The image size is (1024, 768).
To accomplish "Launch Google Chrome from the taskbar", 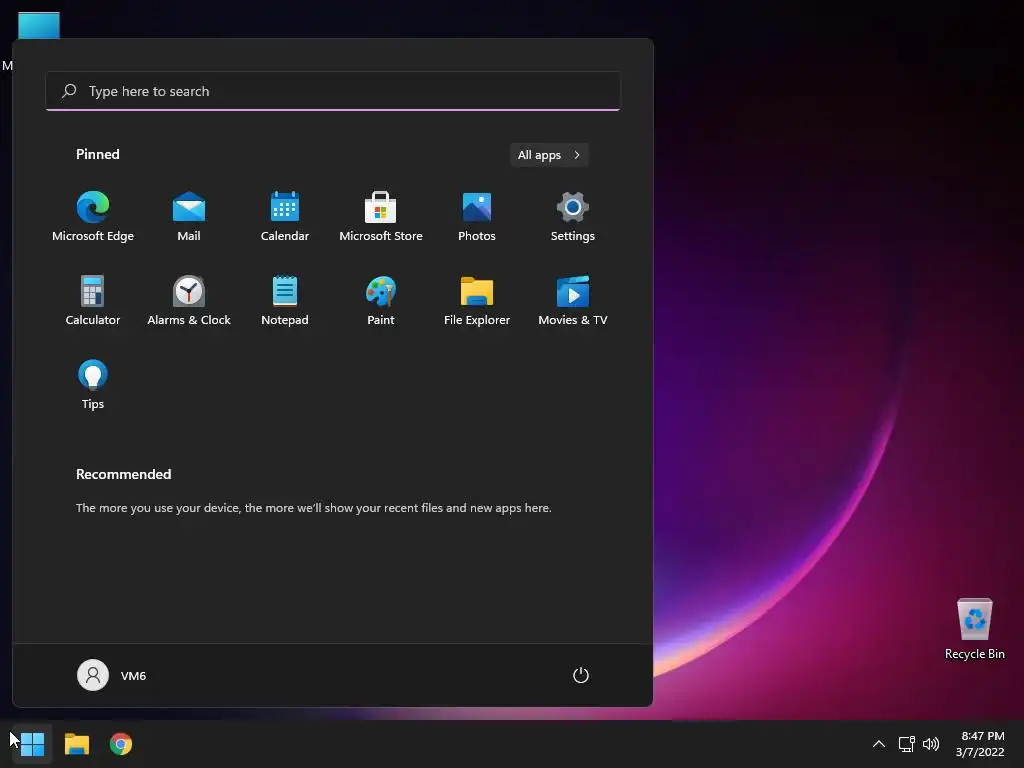I will point(121,744).
